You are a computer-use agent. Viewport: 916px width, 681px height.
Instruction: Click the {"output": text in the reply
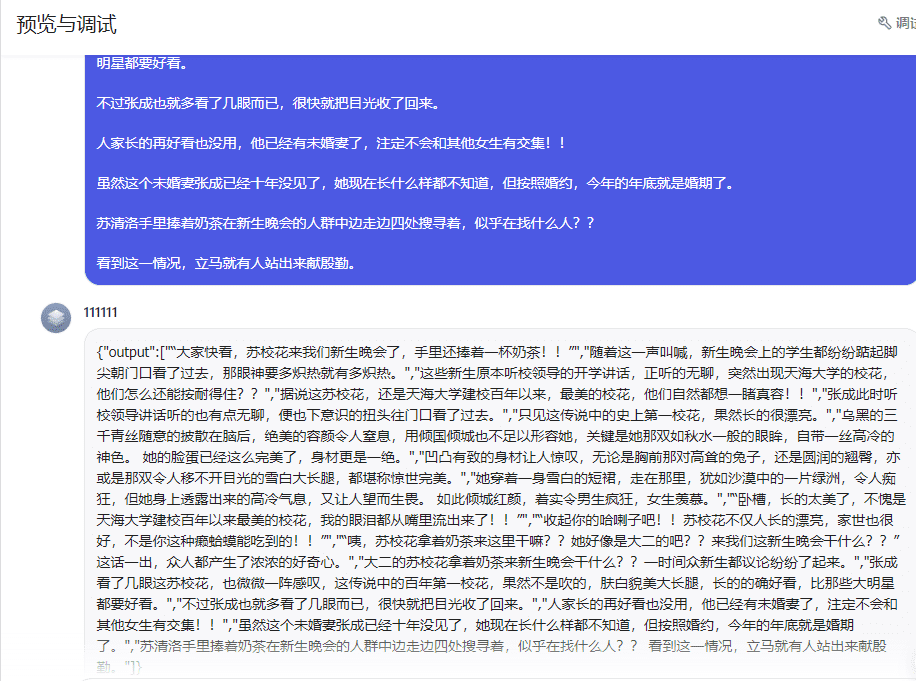(x=128, y=352)
